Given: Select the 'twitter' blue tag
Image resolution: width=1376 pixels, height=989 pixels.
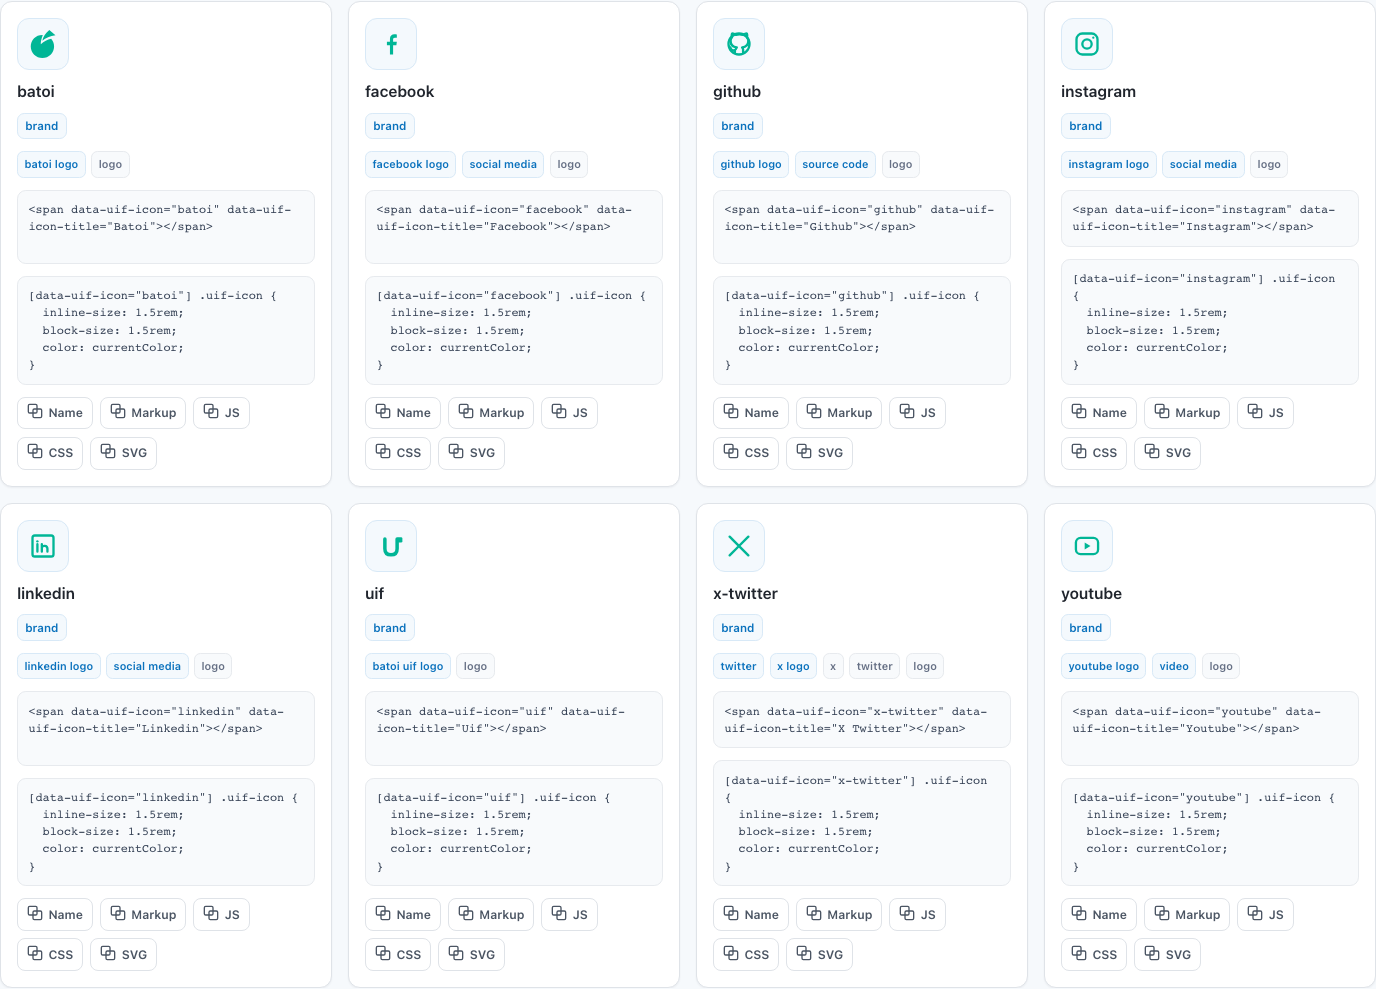Looking at the screenshot, I should click(738, 667).
